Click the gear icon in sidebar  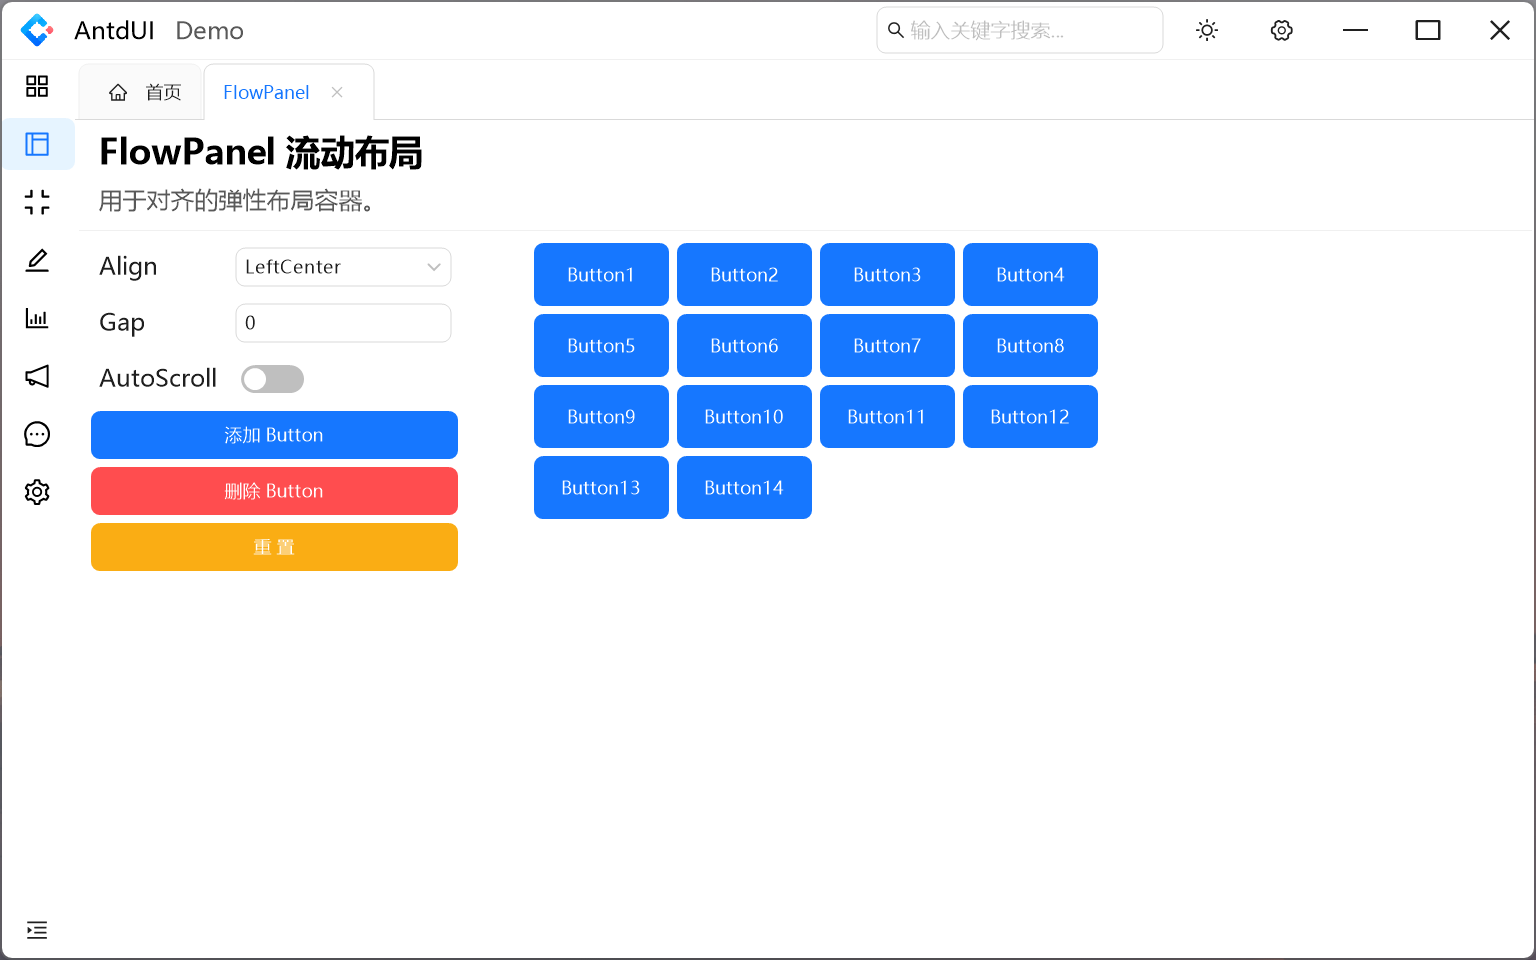pyautogui.click(x=37, y=492)
